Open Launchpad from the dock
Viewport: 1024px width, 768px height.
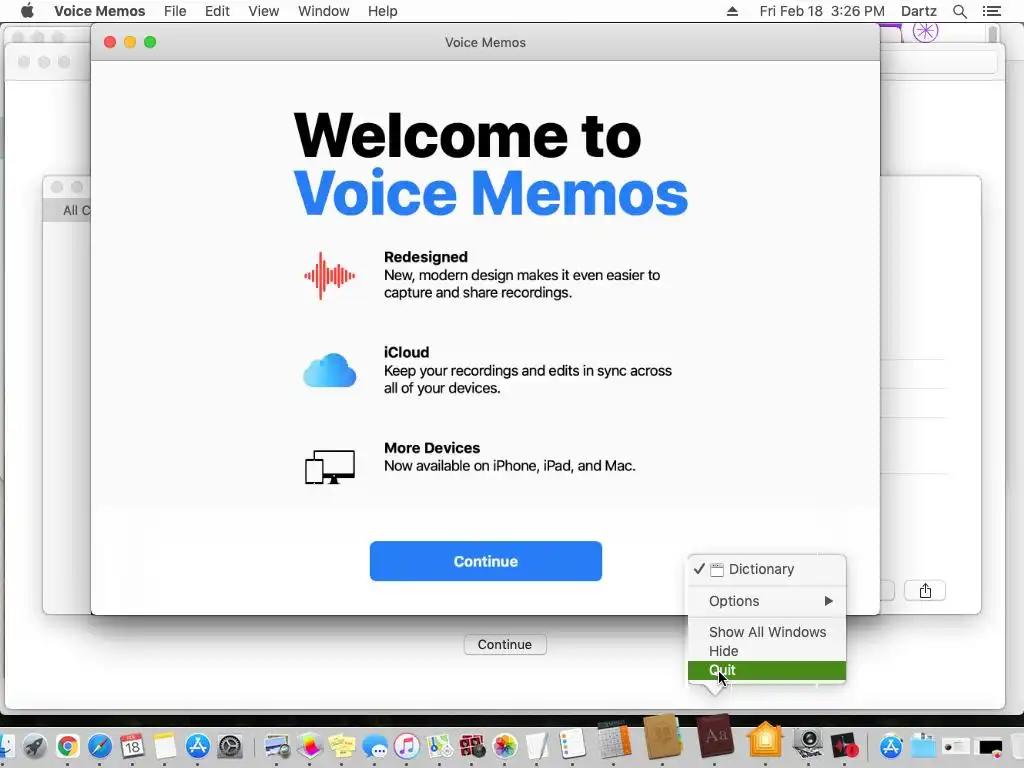coord(35,746)
